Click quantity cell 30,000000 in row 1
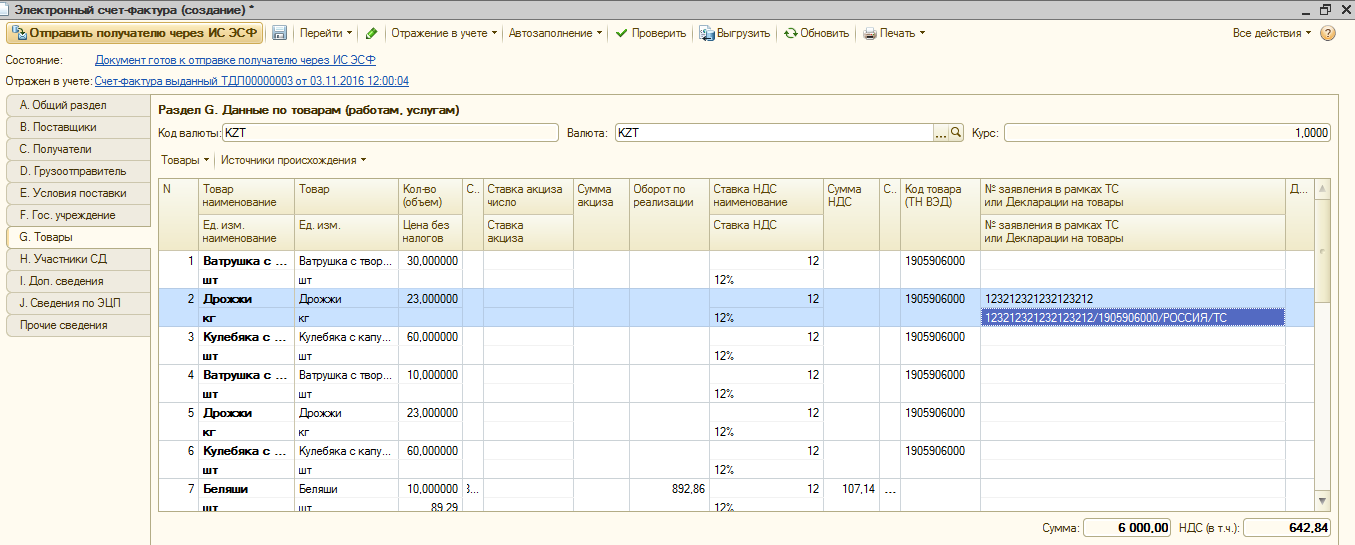This screenshot has height=545, width=1355. (x=430, y=261)
